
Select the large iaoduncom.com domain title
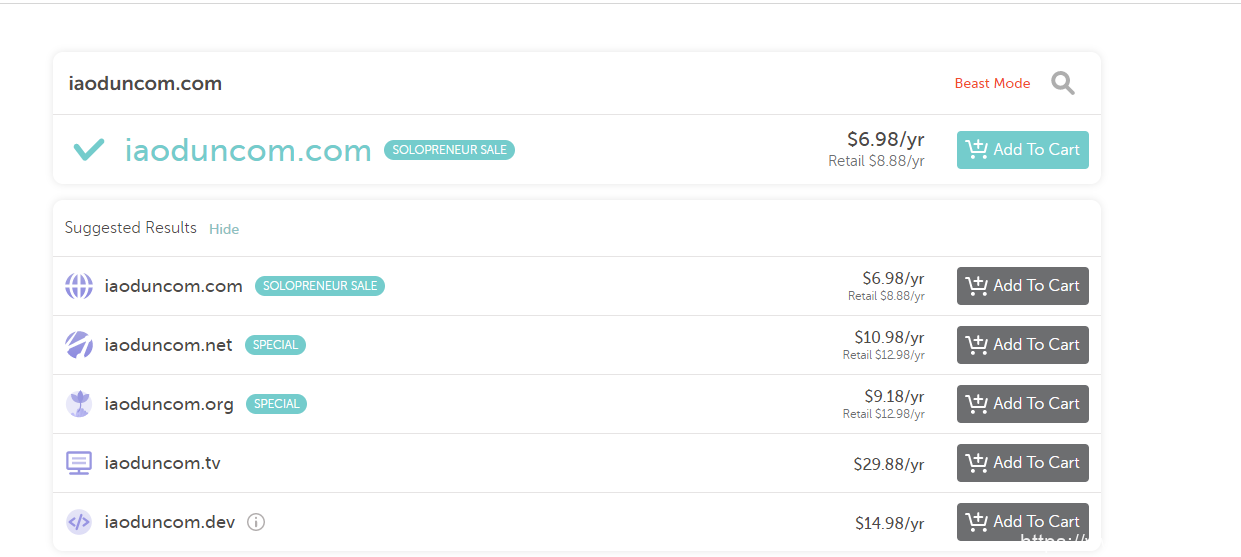pos(248,150)
